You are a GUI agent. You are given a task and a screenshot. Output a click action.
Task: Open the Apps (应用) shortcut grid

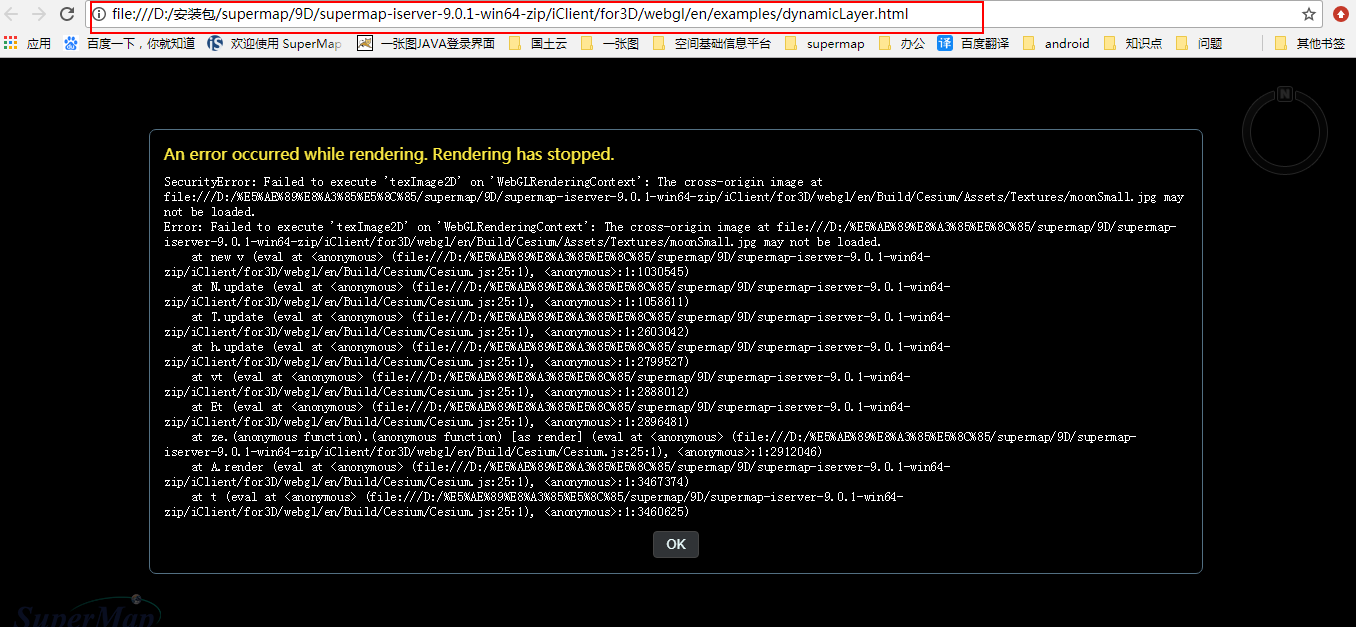pyautogui.click(x=27, y=43)
